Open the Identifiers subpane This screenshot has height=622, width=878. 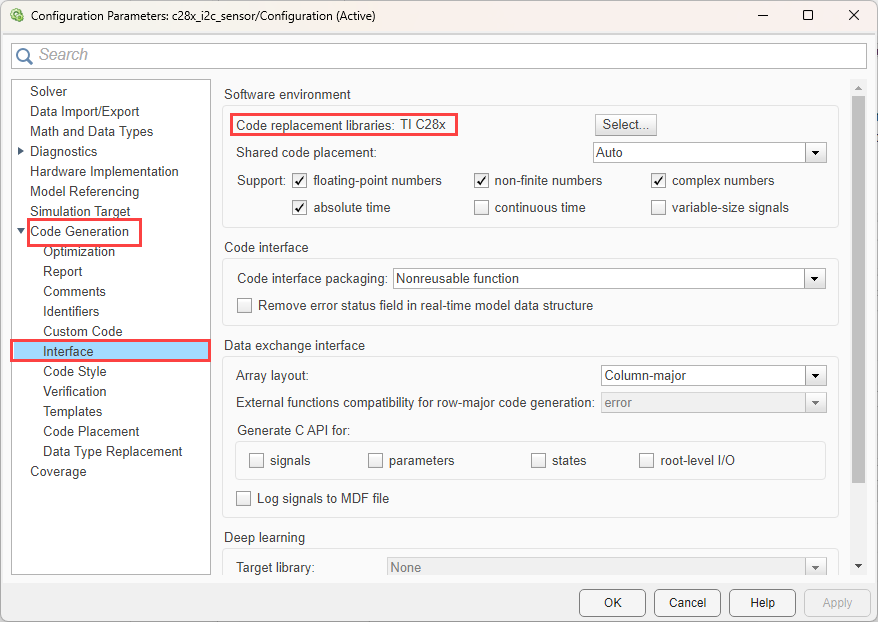[71, 311]
